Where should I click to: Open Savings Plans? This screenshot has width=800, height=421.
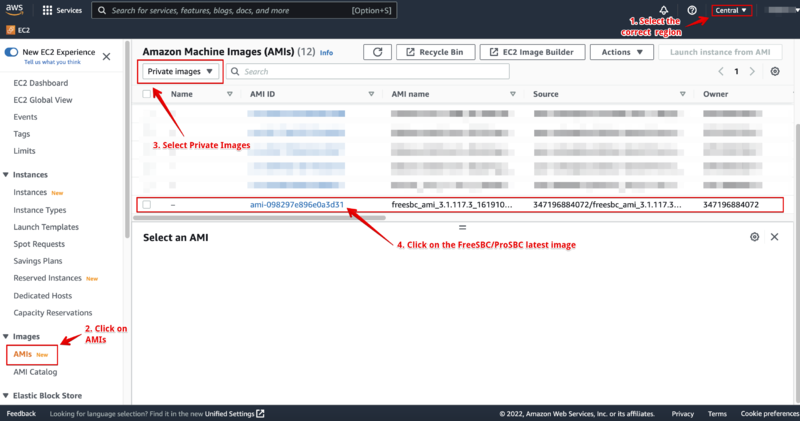coord(38,261)
